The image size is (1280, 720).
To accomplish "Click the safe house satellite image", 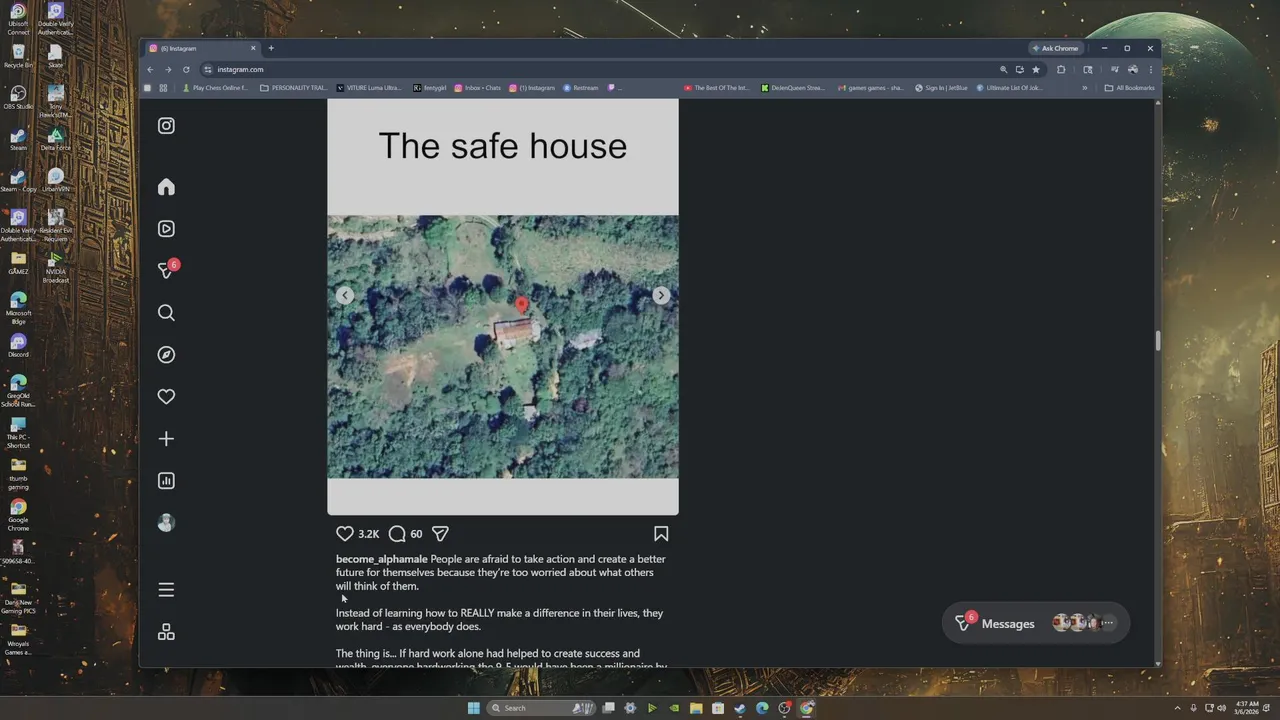I will pos(503,347).
